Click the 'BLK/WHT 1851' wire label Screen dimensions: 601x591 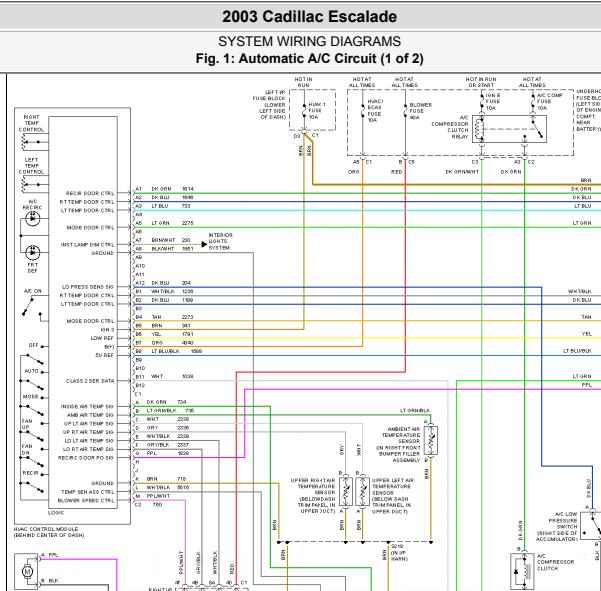point(172,249)
